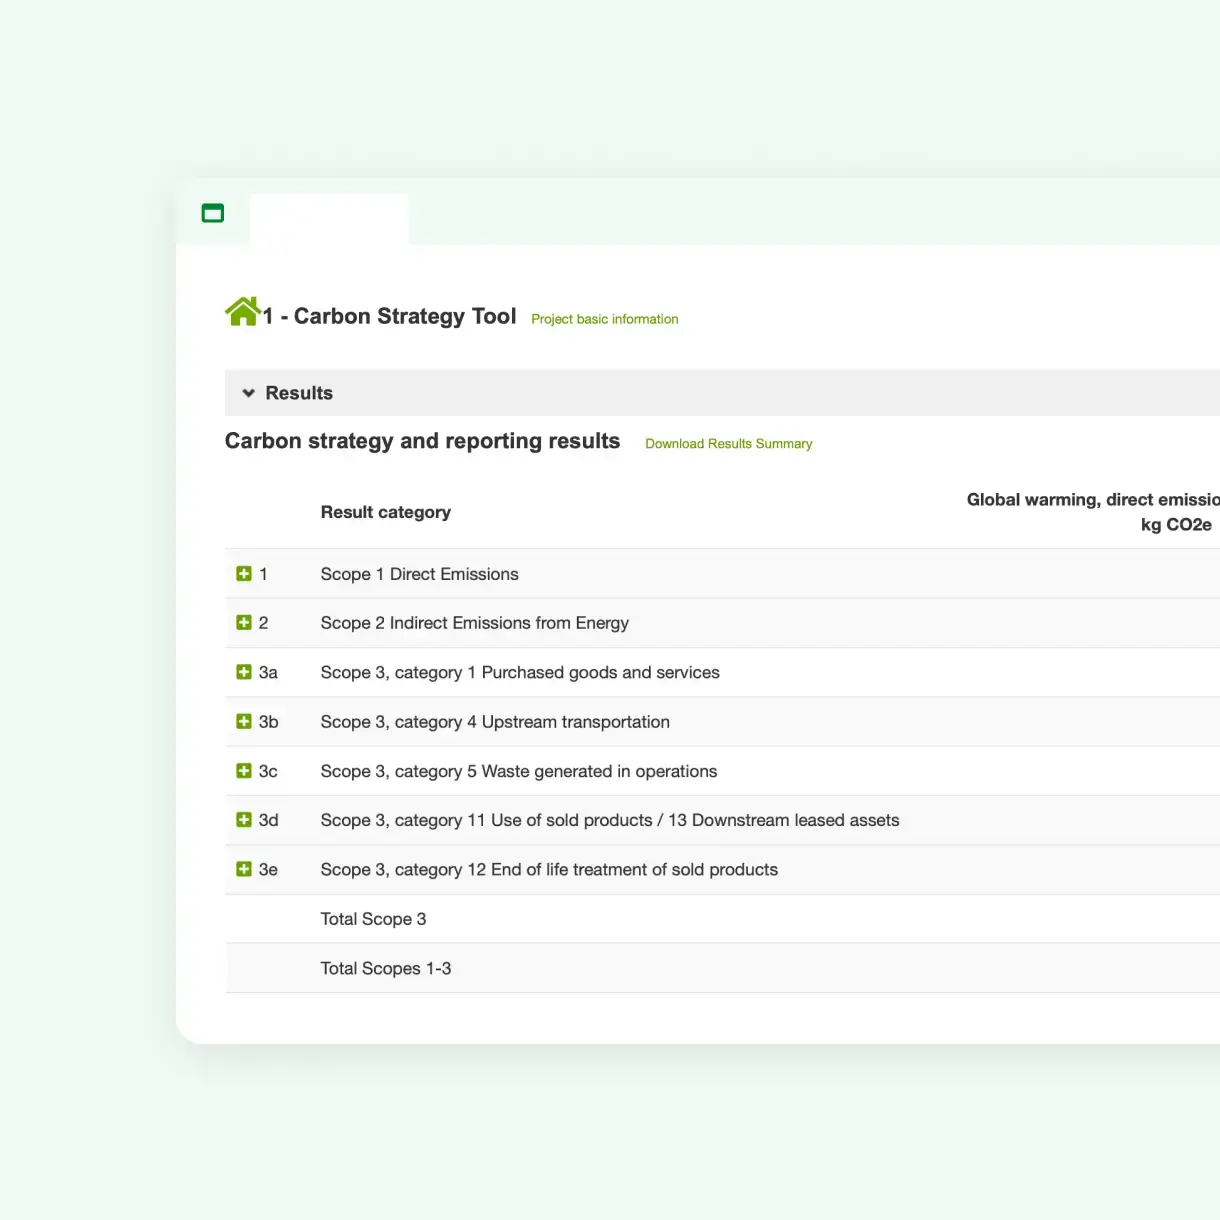This screenshot has height=1220, width=1220.
Task: Click plus icon for Use of sold products
Action: tap(244, 819)
